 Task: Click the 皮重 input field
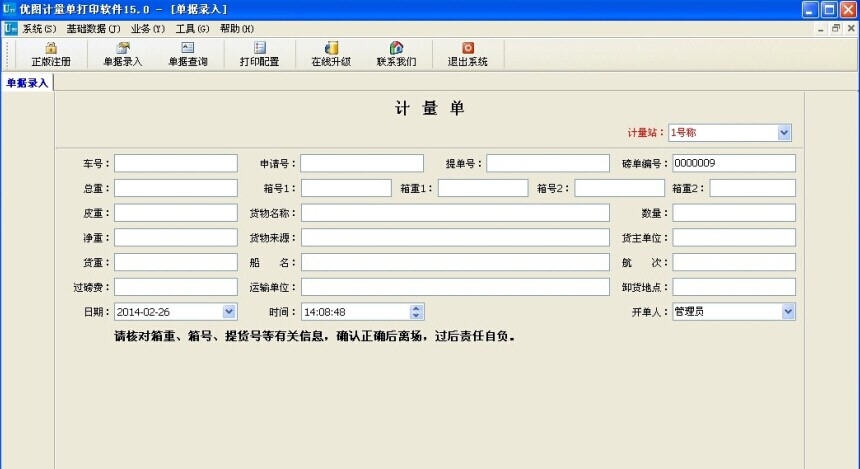click(176, 213)
